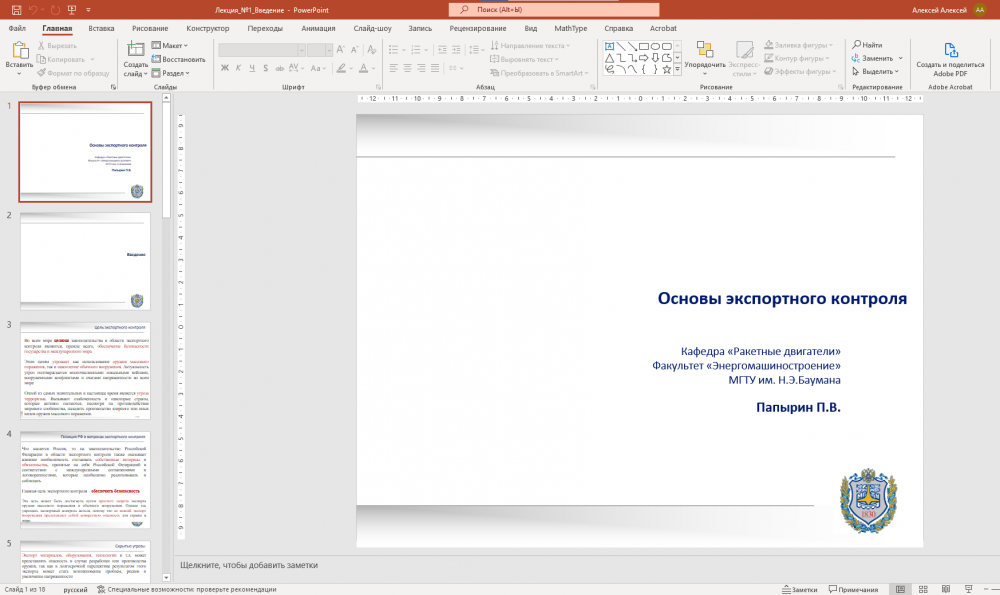Screen dimensions: 1000x595
Task: Expand the Section (Раздел) dropdown
Action: click(x=172, y=73)
